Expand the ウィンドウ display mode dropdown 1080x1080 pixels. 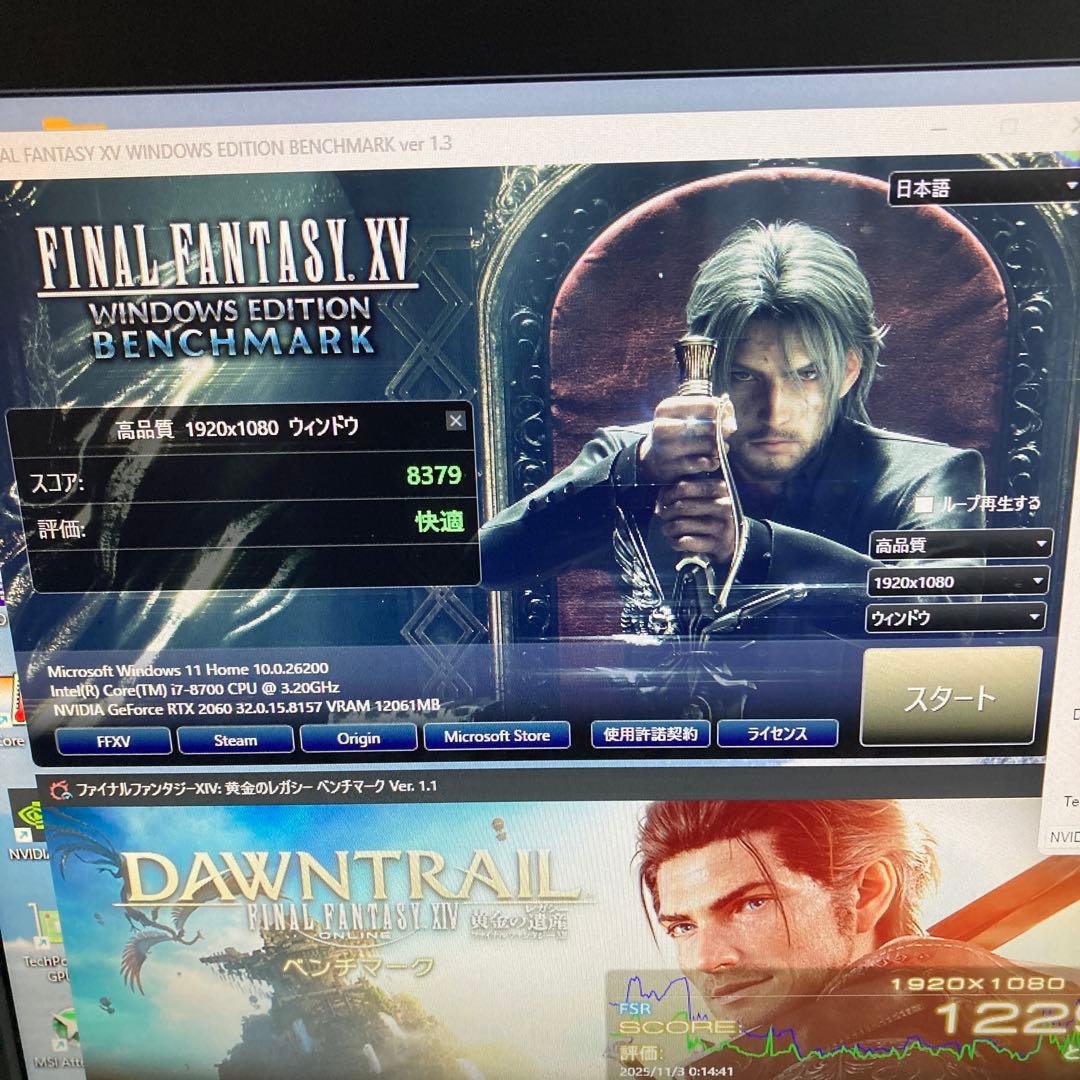click(955, 618)
